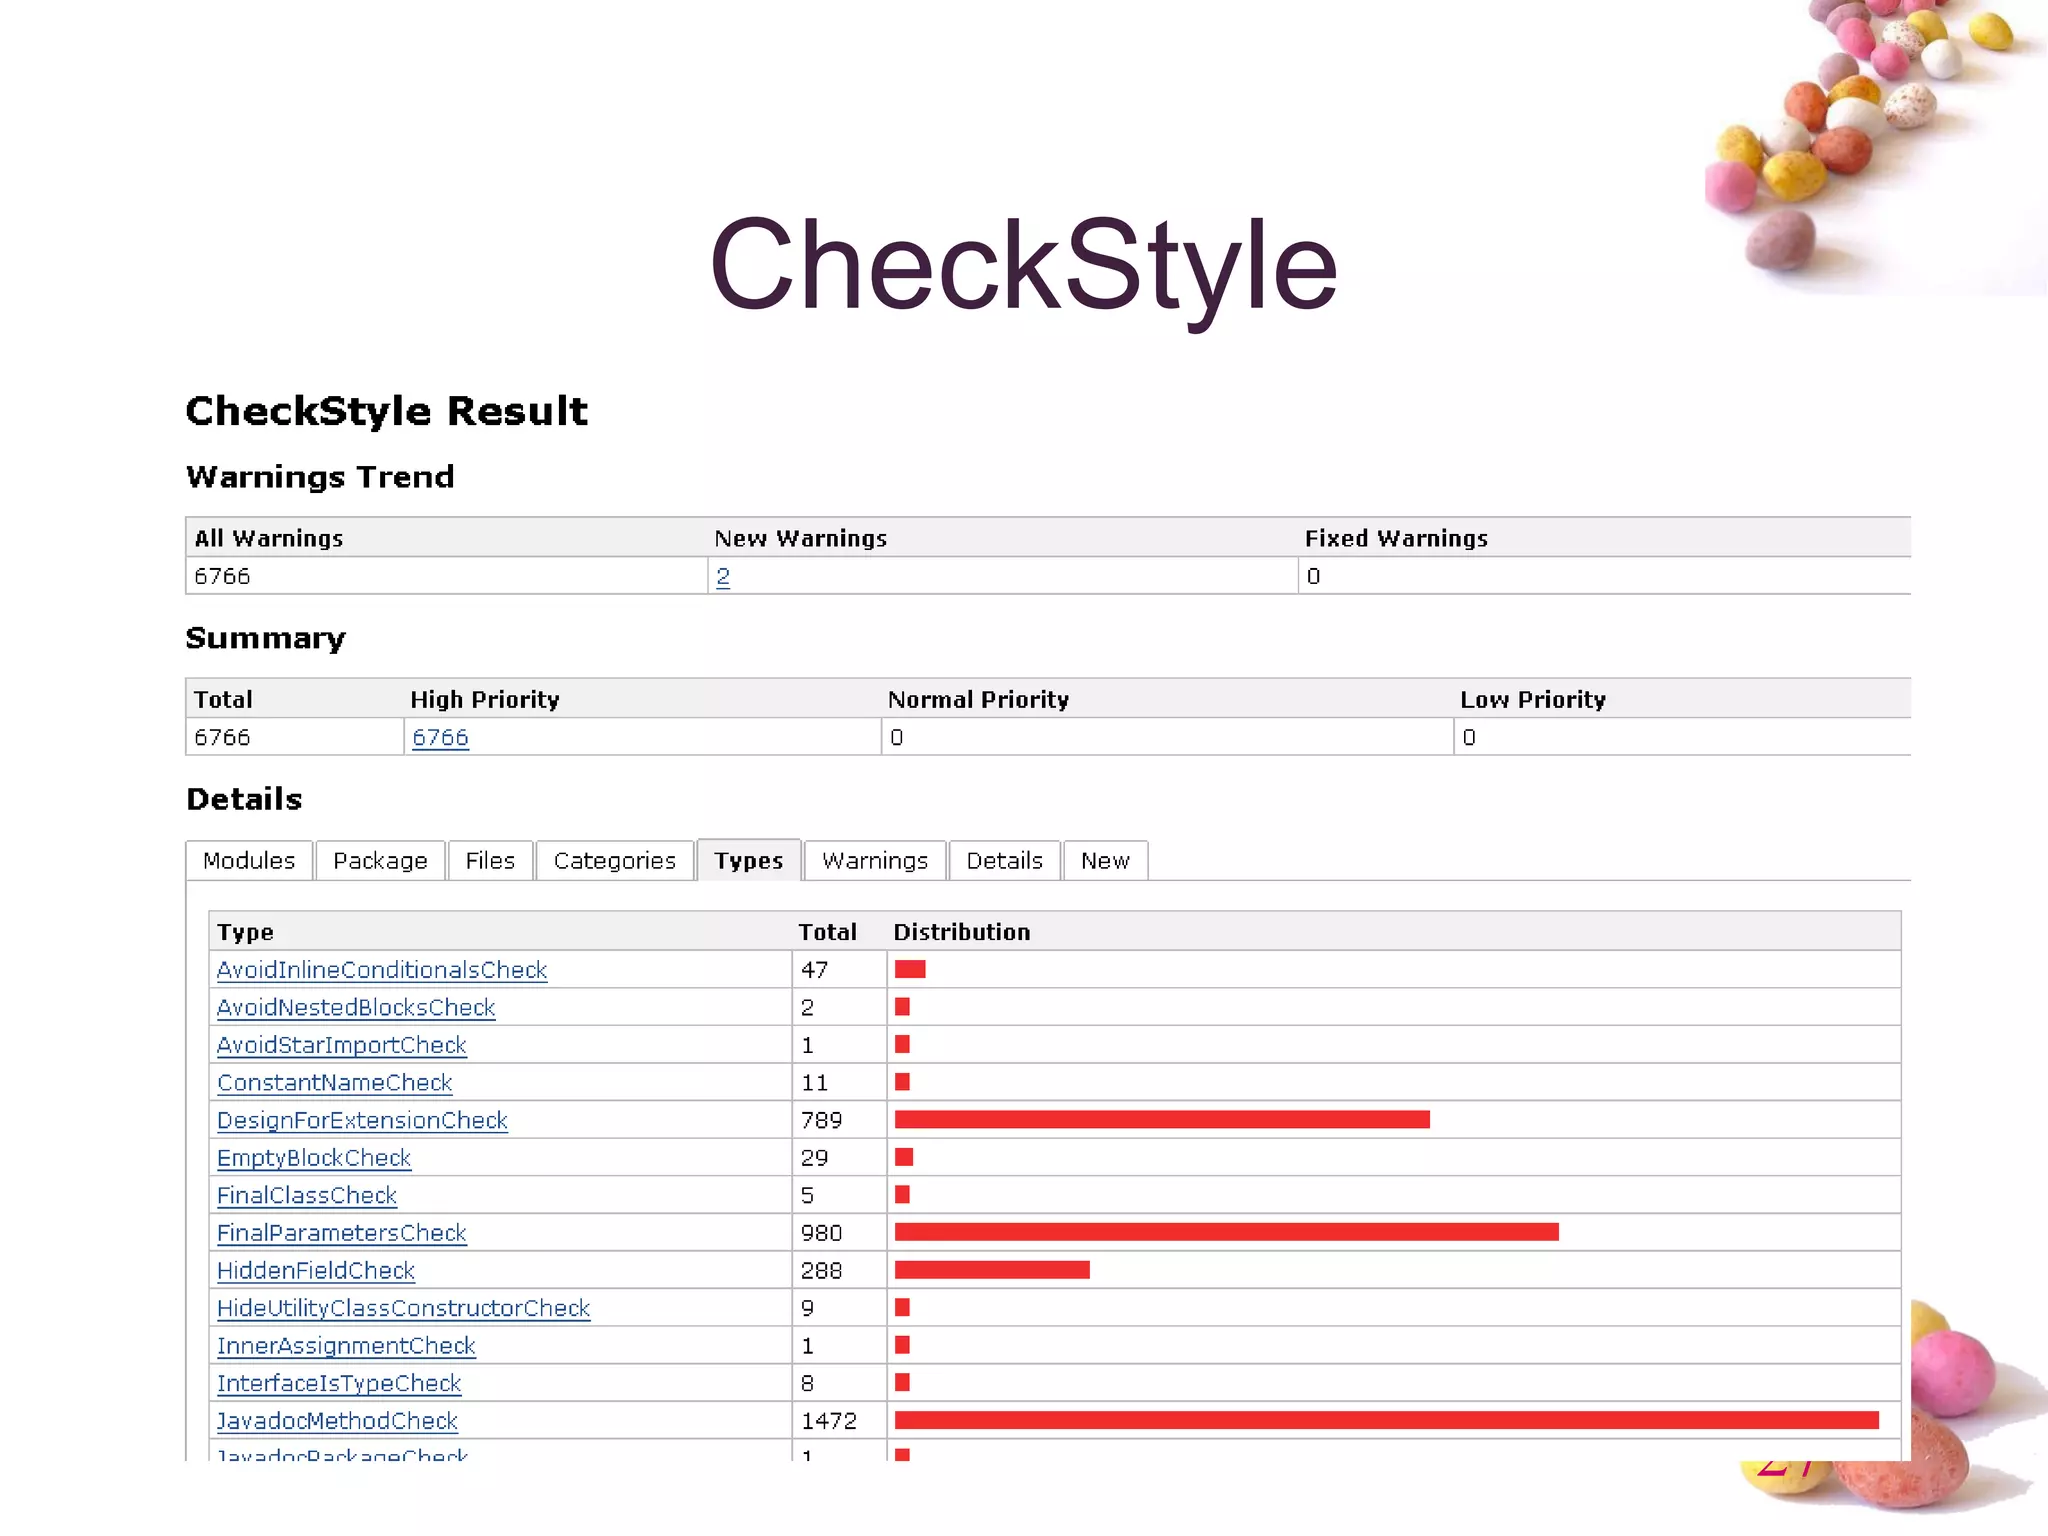The width and height of the screenshot is (2048, 1536).
Task: Click the total value 980
Action: click(x=822, y=1233)
